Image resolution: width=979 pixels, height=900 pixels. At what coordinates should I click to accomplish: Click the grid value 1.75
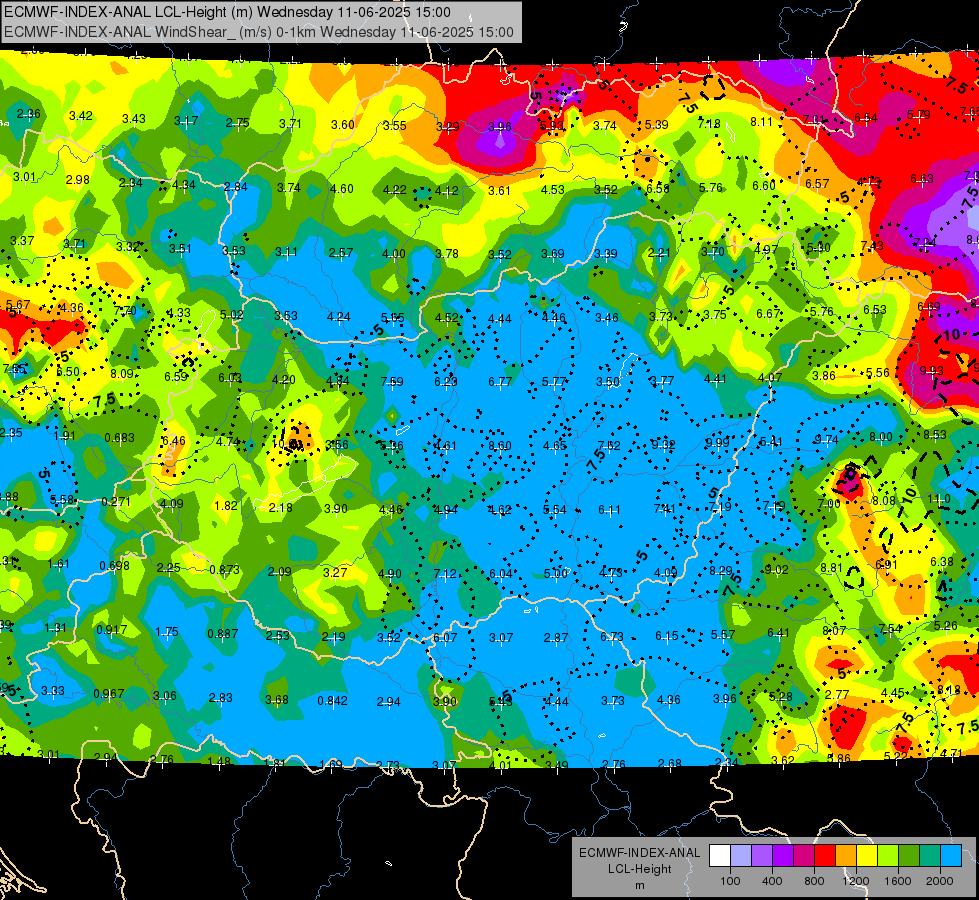pos(167,631)
